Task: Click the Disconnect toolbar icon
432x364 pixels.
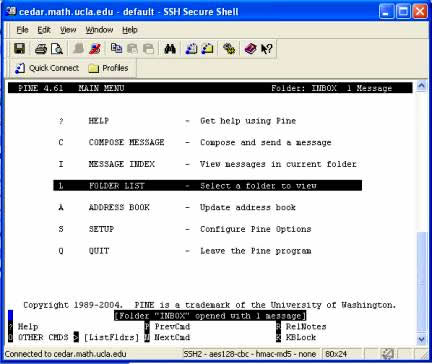Action: point(95,49)
